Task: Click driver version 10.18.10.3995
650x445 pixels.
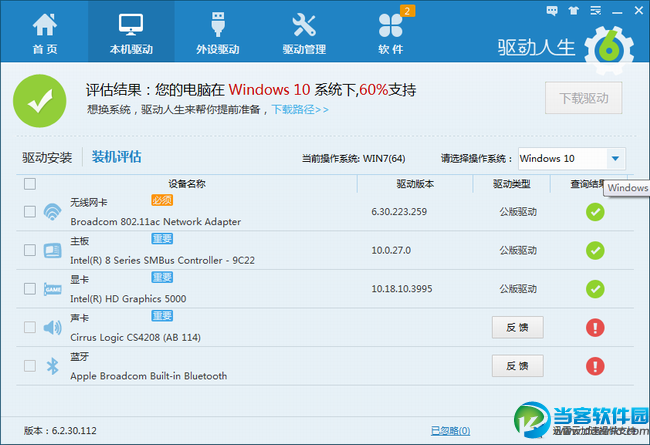Action: point(402,289)
